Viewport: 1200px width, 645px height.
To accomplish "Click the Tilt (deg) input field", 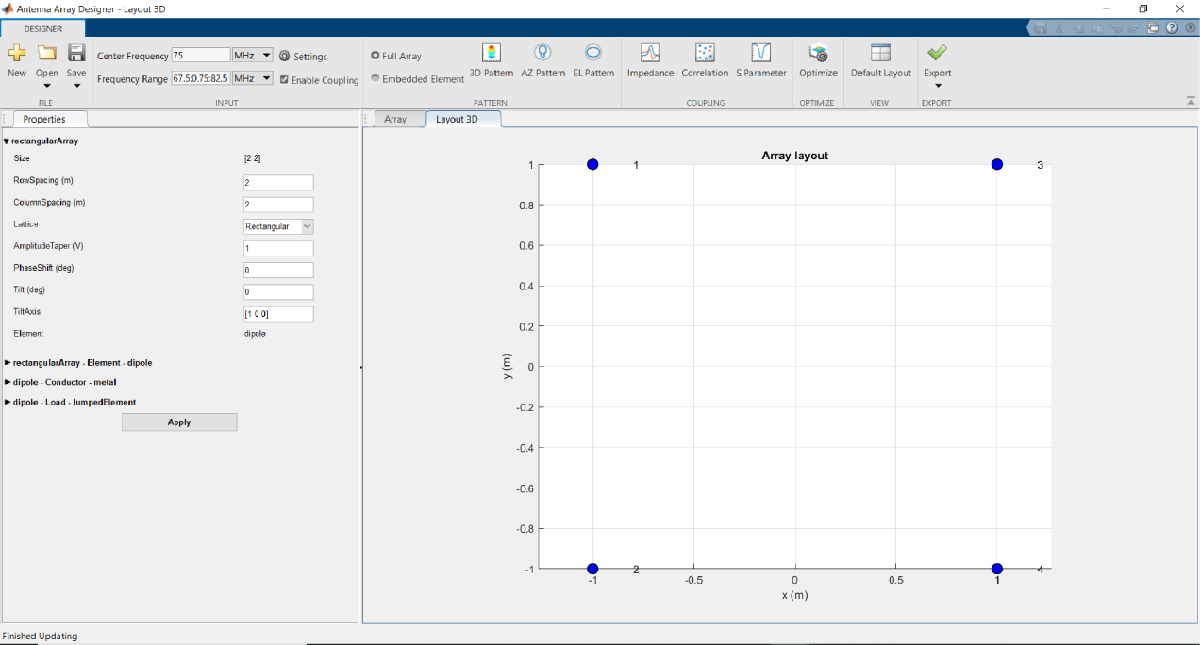I will click(x=278, y=292).
